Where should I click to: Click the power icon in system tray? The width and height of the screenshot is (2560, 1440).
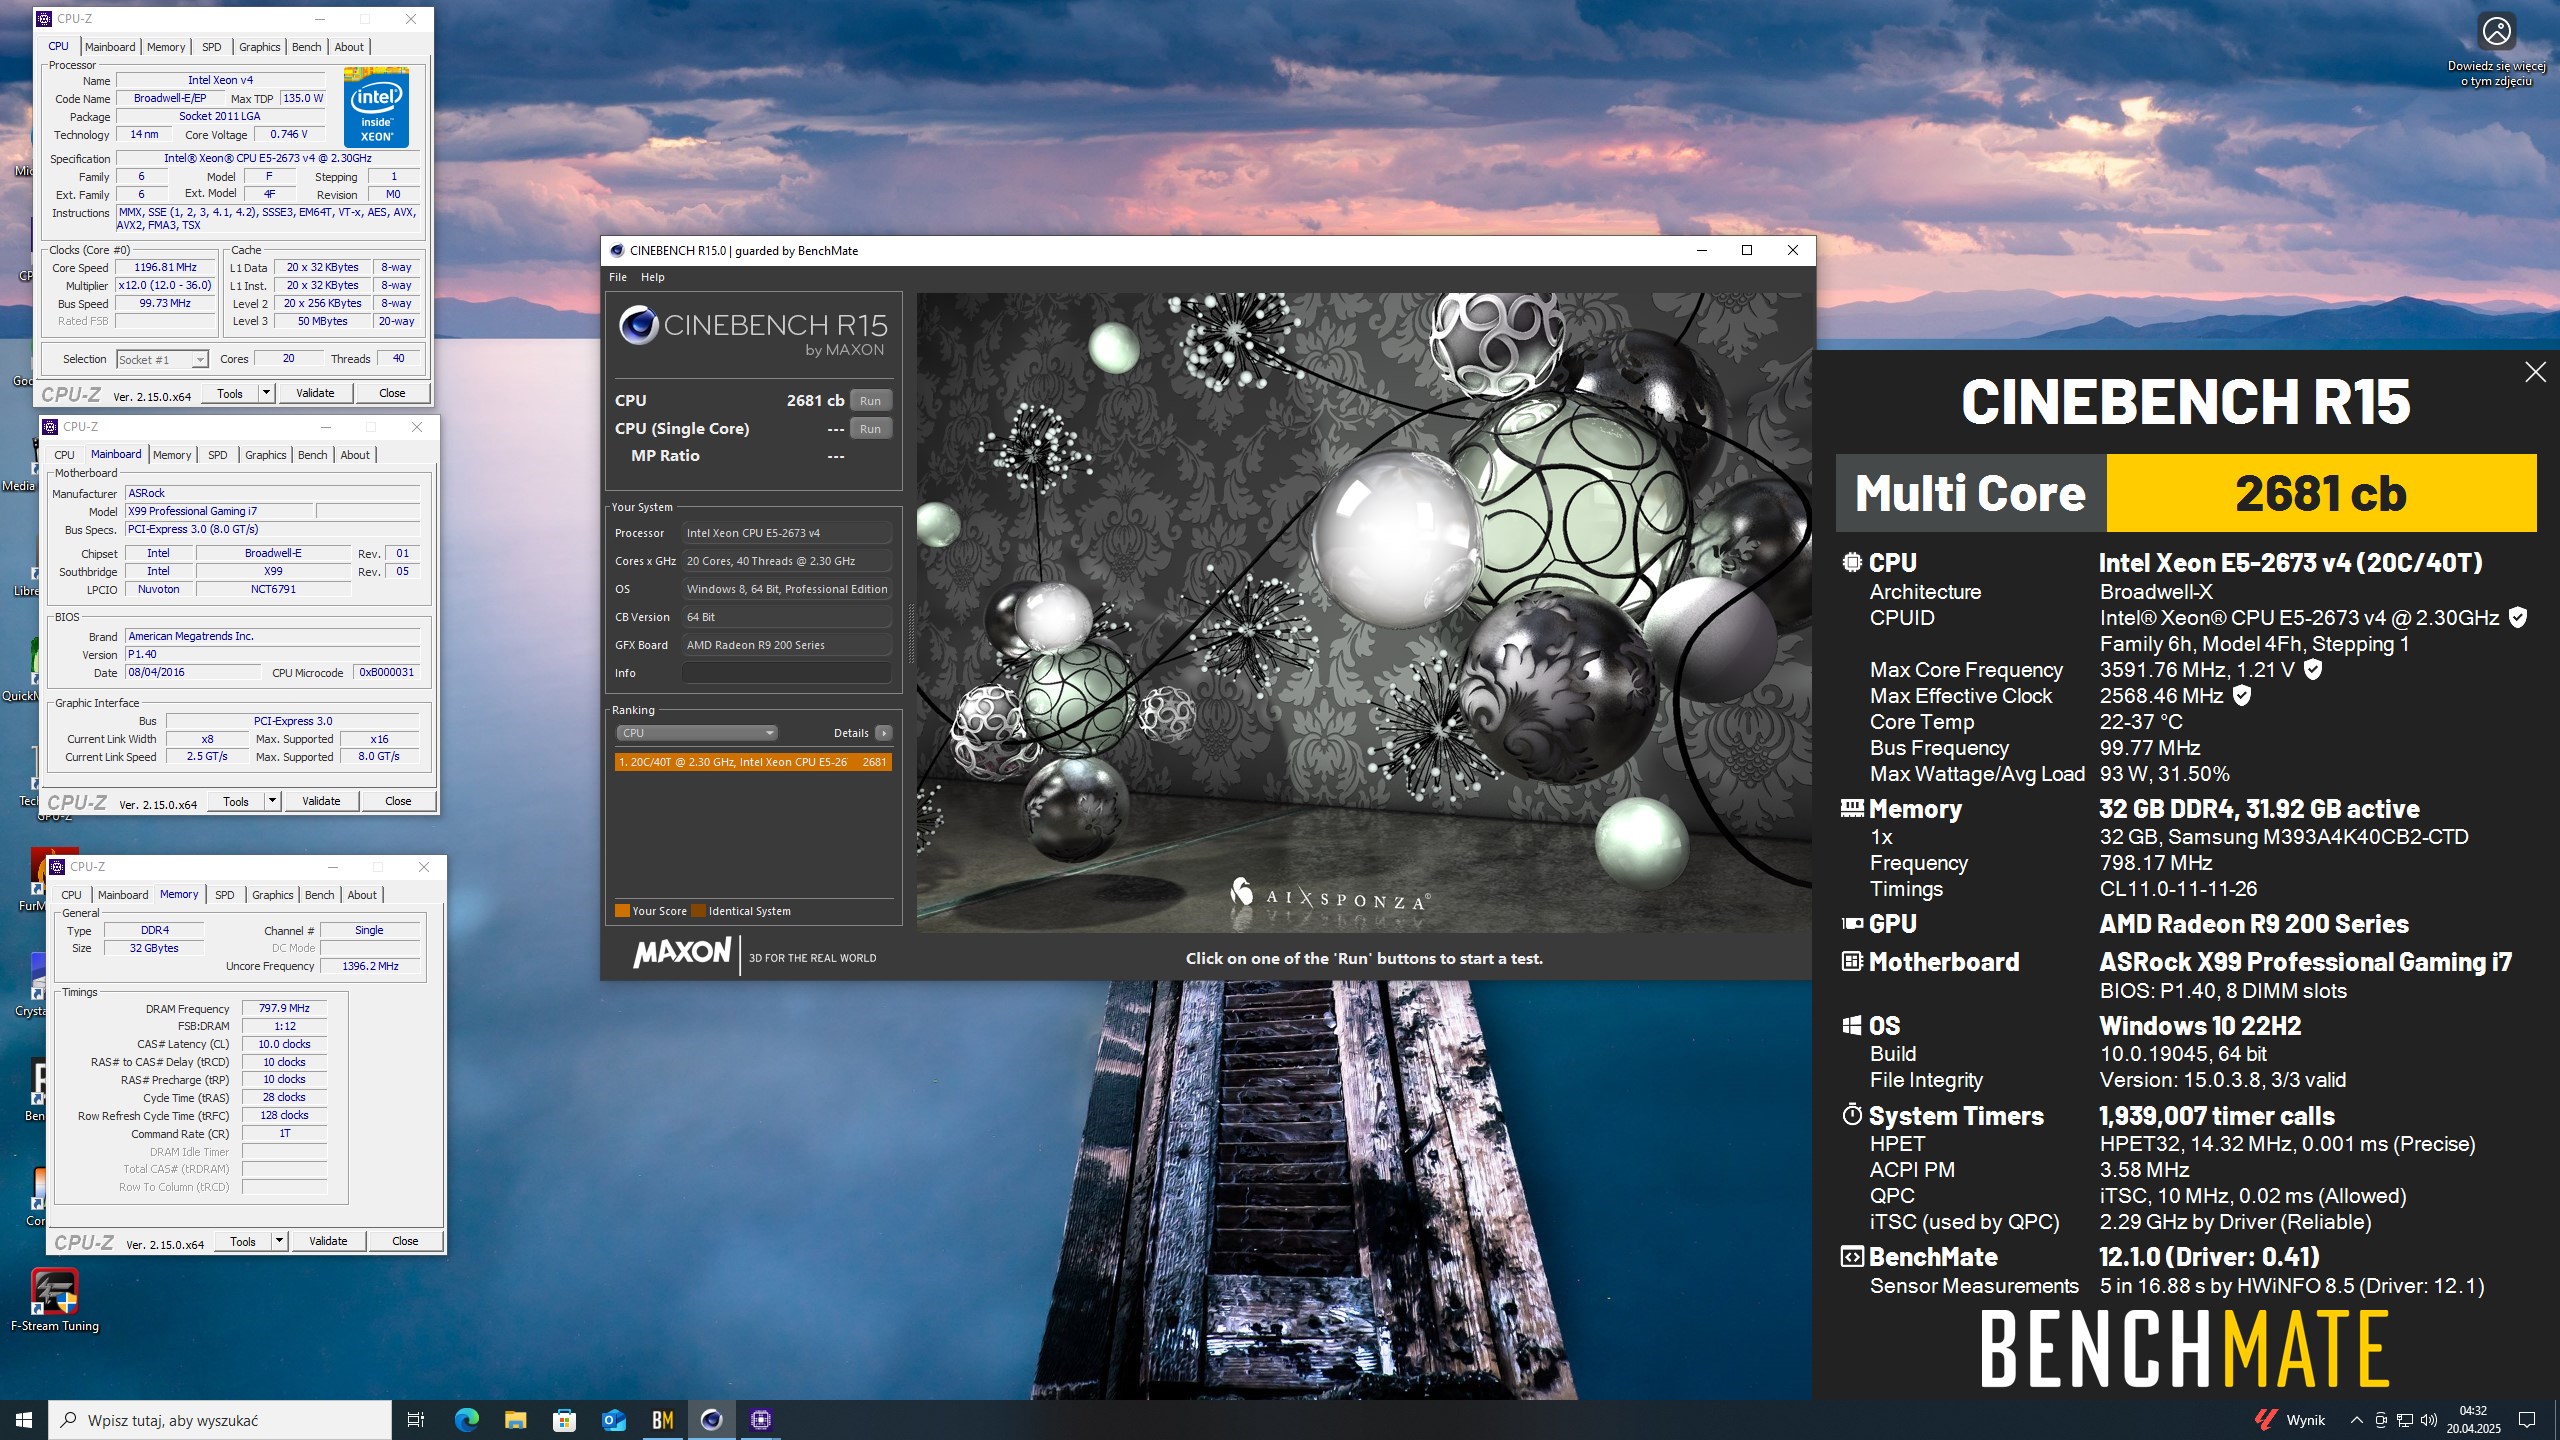(2381, 1420)
